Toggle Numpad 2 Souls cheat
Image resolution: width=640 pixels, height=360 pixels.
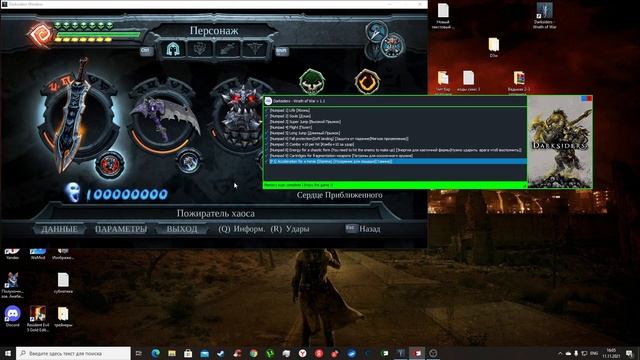[290, 116]
